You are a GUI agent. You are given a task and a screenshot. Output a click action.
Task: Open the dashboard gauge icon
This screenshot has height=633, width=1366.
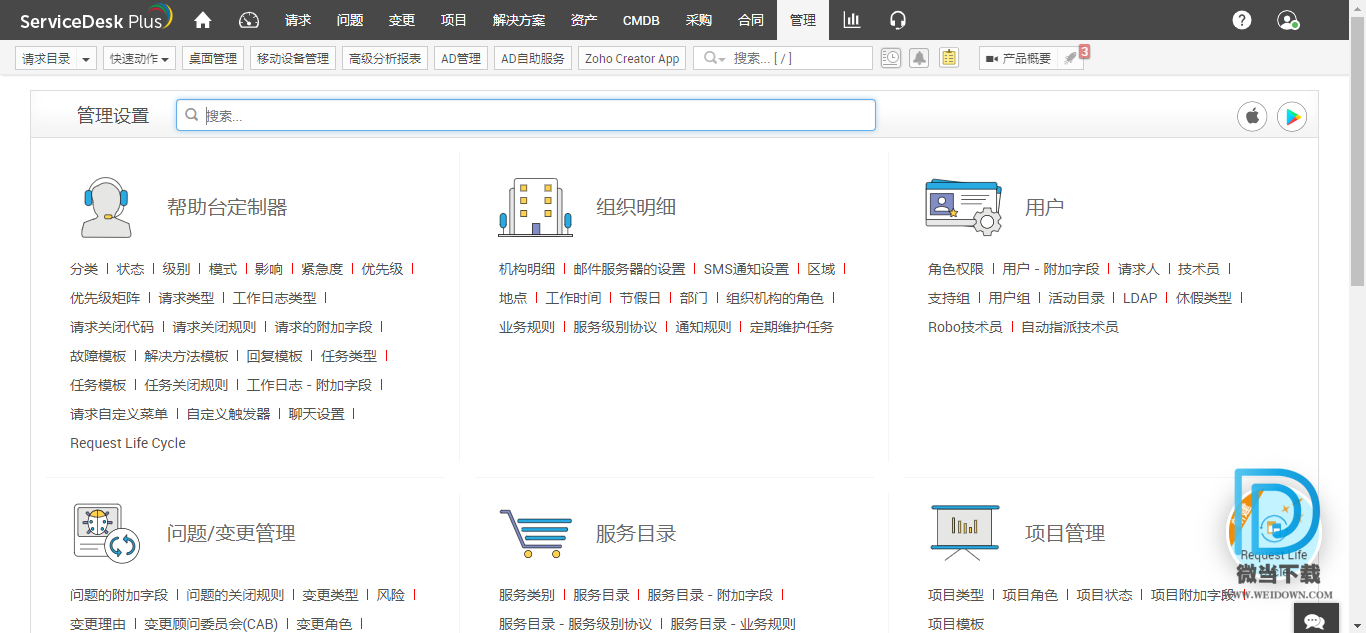click(x=250, y=20)
